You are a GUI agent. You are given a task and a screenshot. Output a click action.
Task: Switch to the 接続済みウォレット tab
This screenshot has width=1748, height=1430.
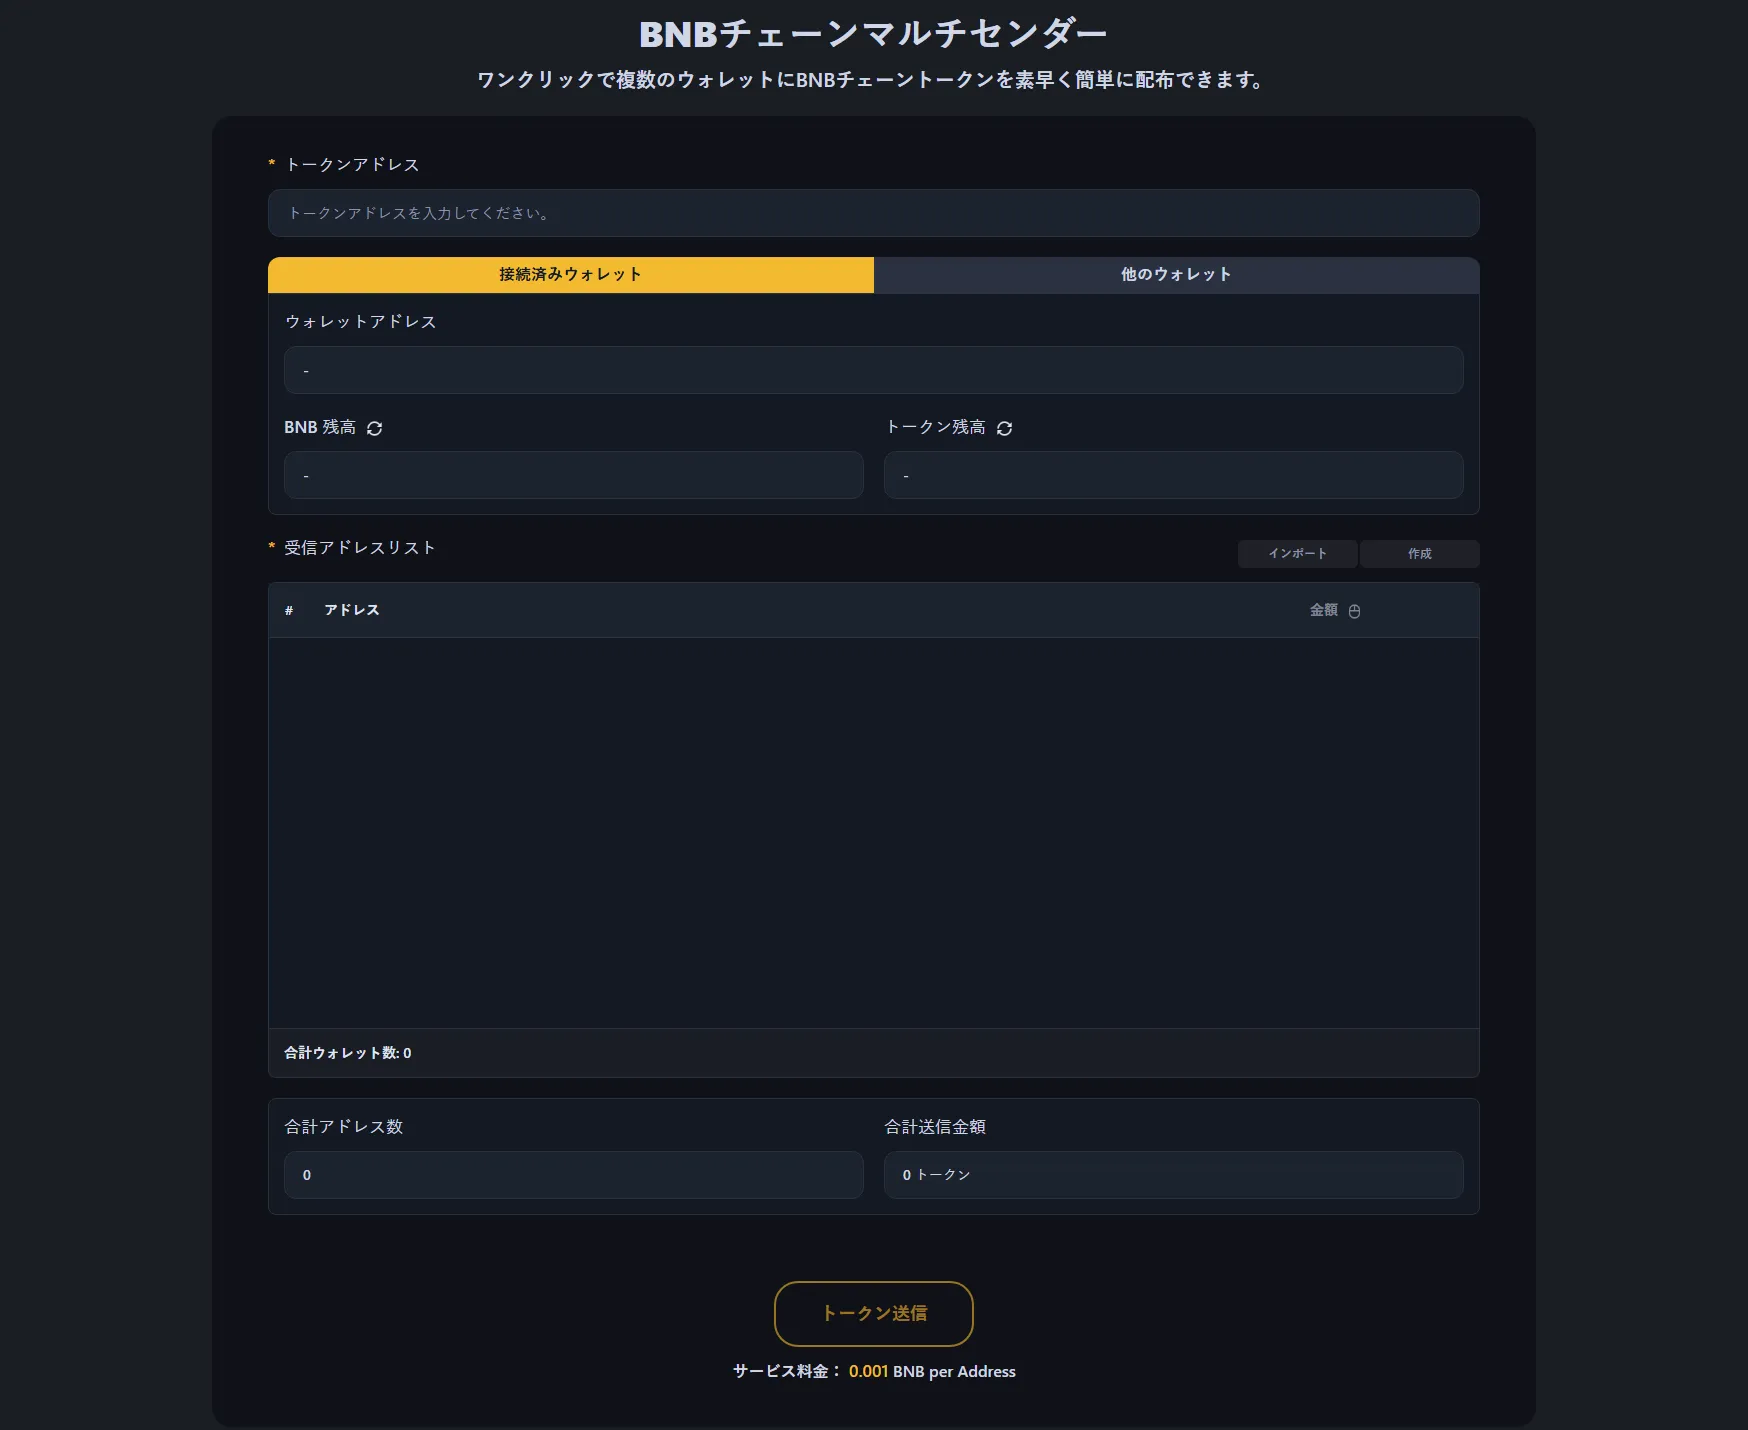[x=570, y=275]
